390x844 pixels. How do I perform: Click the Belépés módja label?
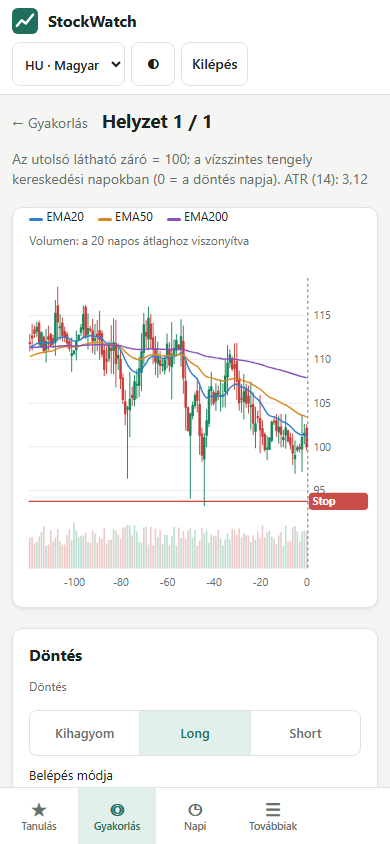pos(70,776)
